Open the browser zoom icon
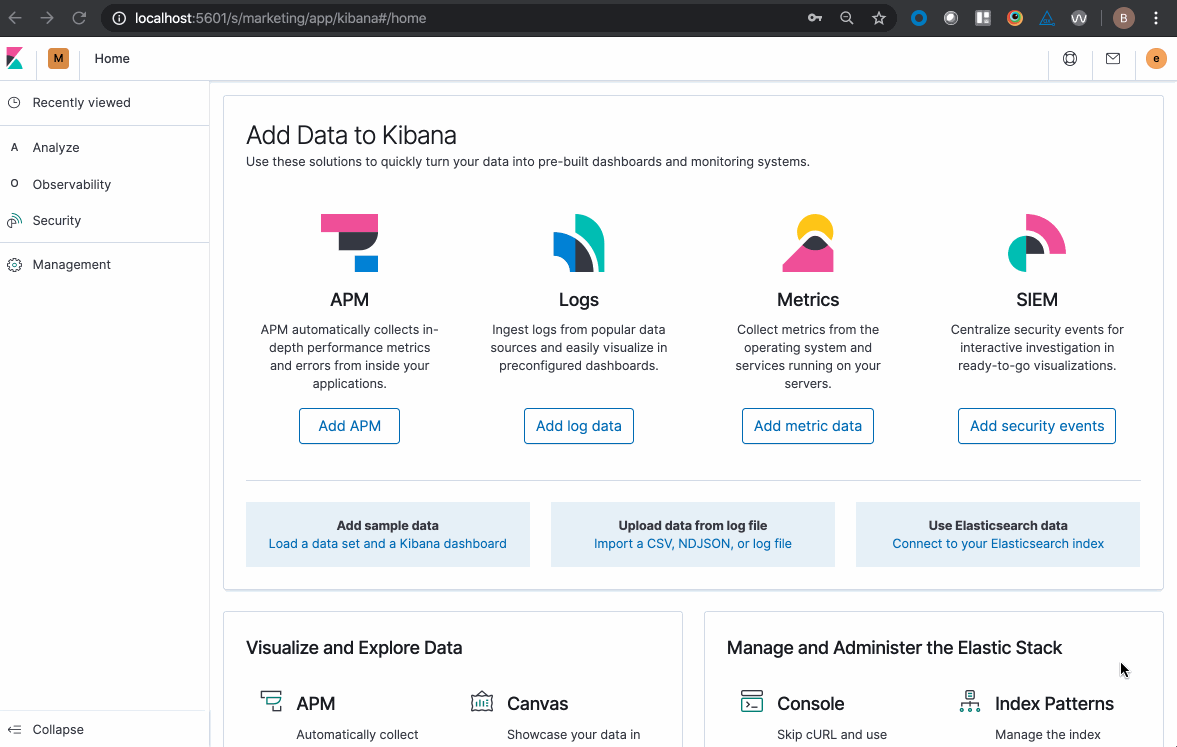 tap(847, 18)
